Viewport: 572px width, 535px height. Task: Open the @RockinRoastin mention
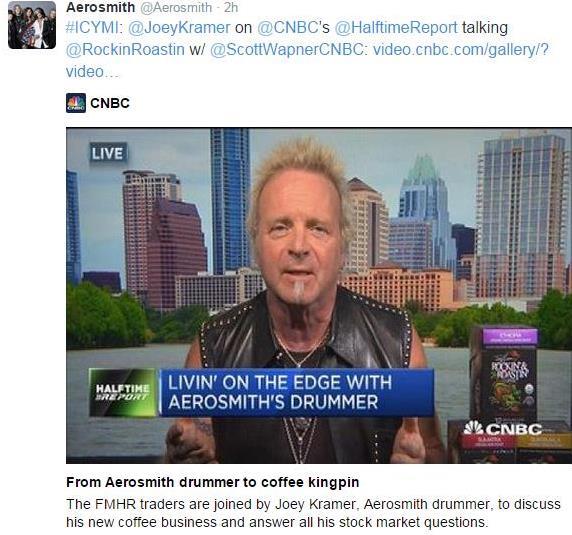pyautogui.click(x=125, y=50)
